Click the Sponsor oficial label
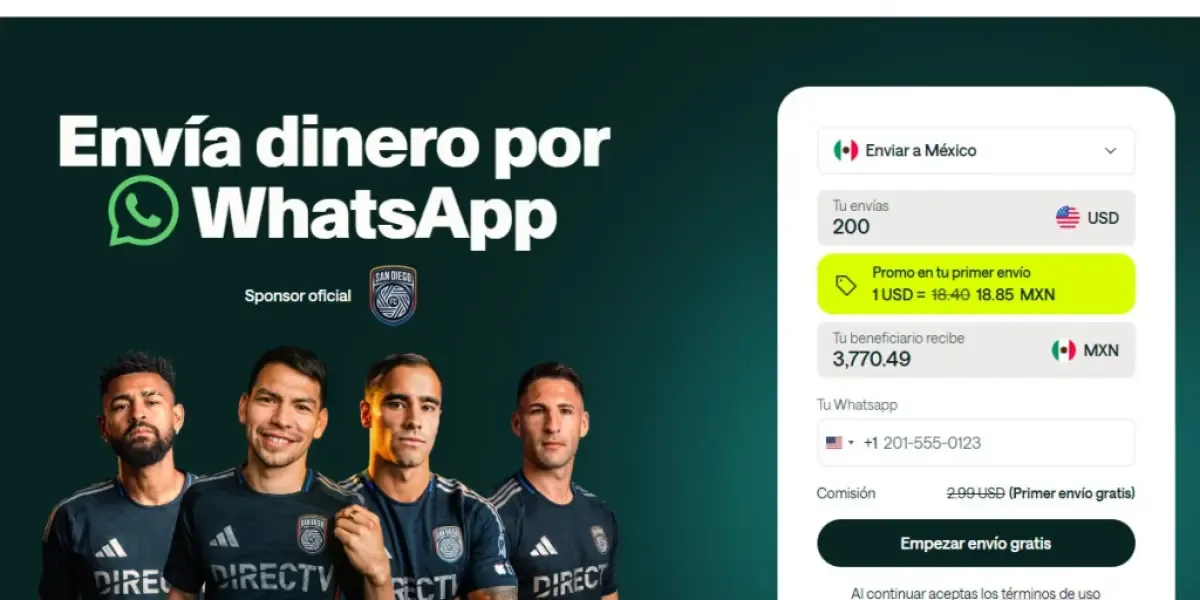The image size is (1200, 600). pyautogui.click(x=298, y=296)
